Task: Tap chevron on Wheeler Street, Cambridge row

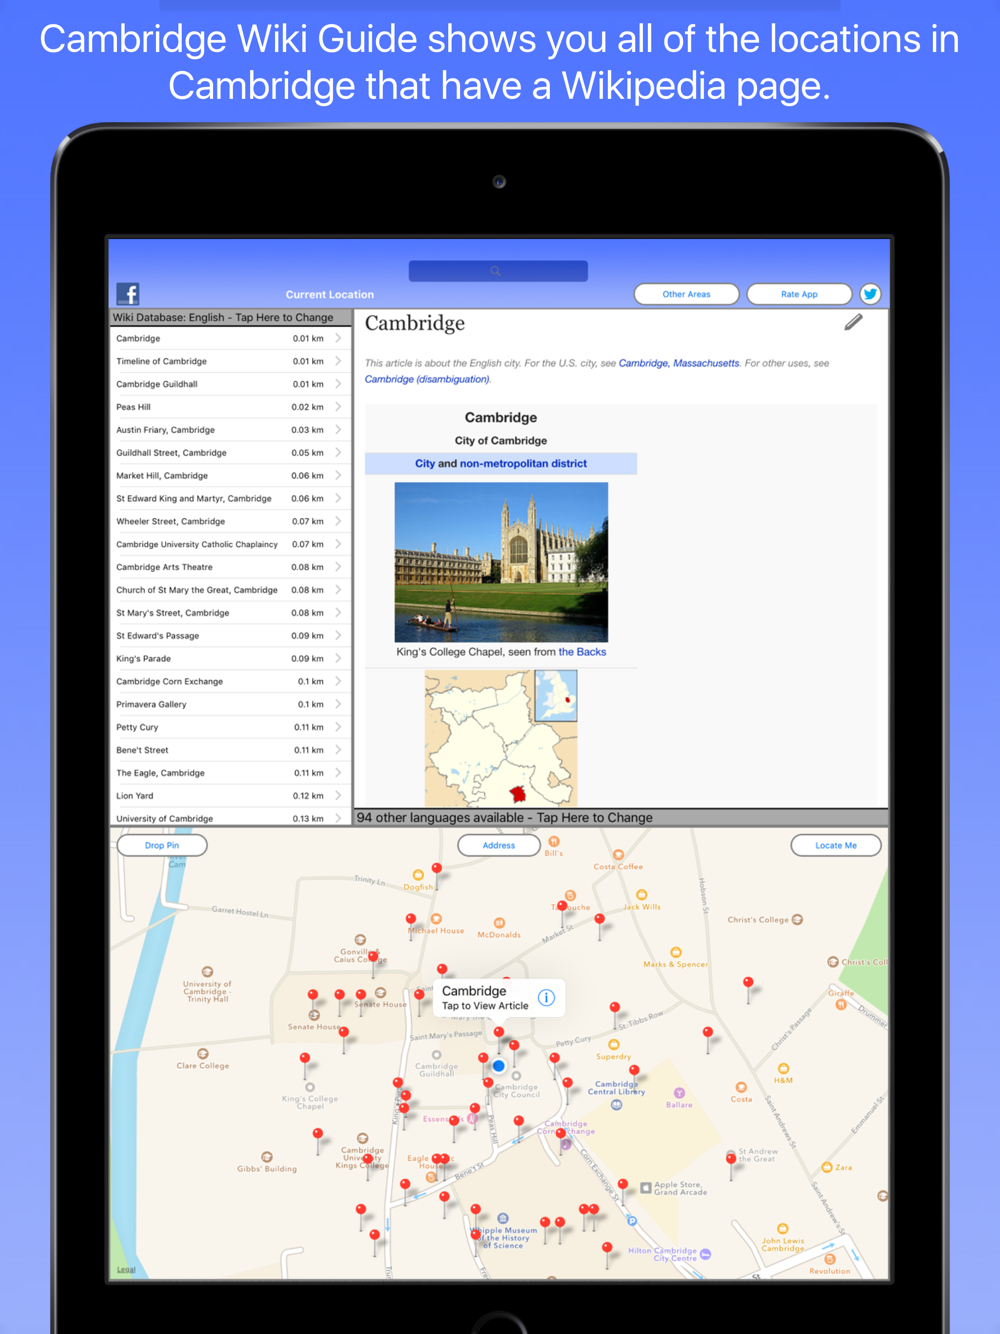Action: 338,521
